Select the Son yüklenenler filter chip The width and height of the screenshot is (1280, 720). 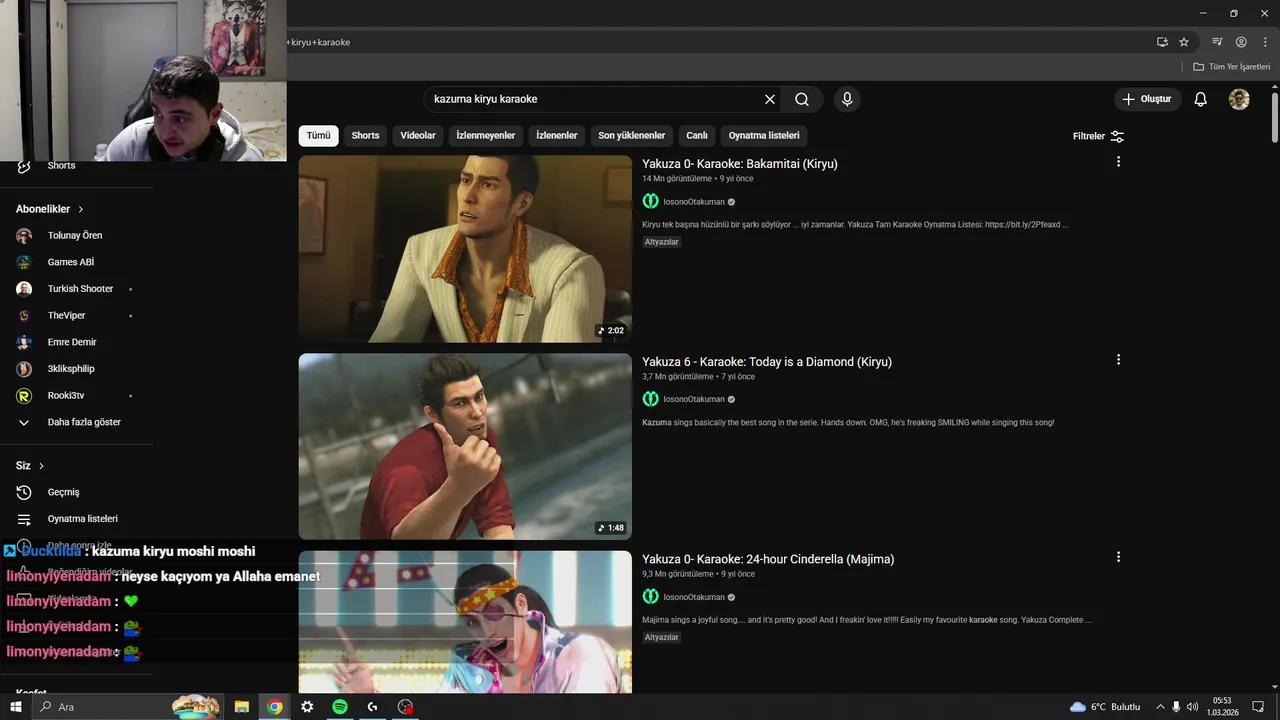click(x=632, y=136)
